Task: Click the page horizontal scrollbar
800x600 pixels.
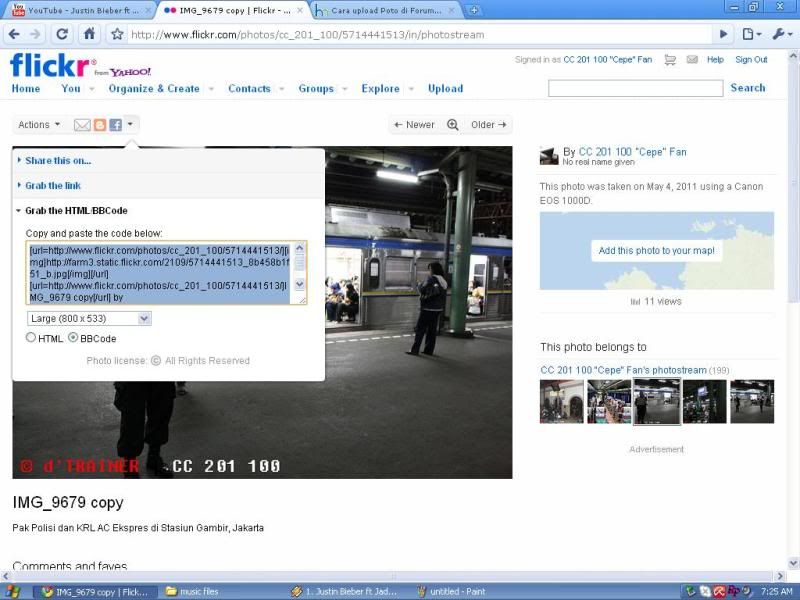Action: click(x=393, y=576)
